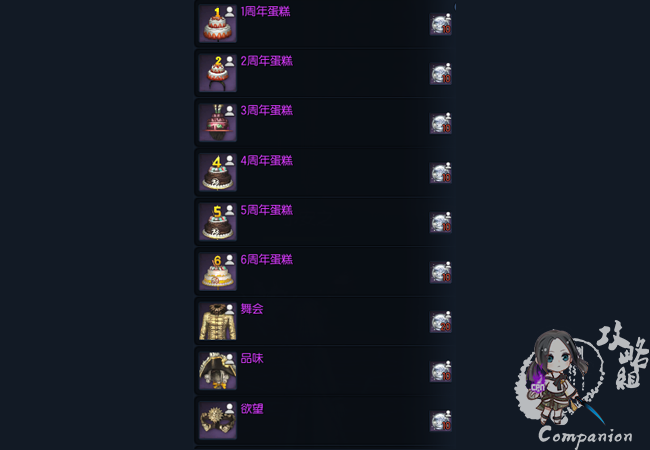The width and height of the screenshot is (650, 450).
Task: Choose the 4周年蛋糕 chocolate cake icon
Action: pos(218,172)
